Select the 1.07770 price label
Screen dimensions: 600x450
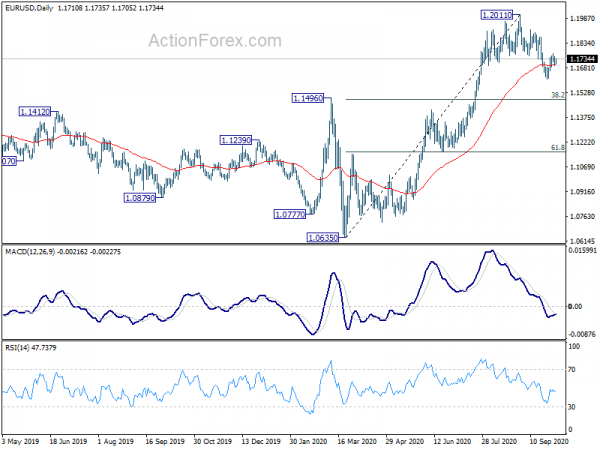[290, 214]
